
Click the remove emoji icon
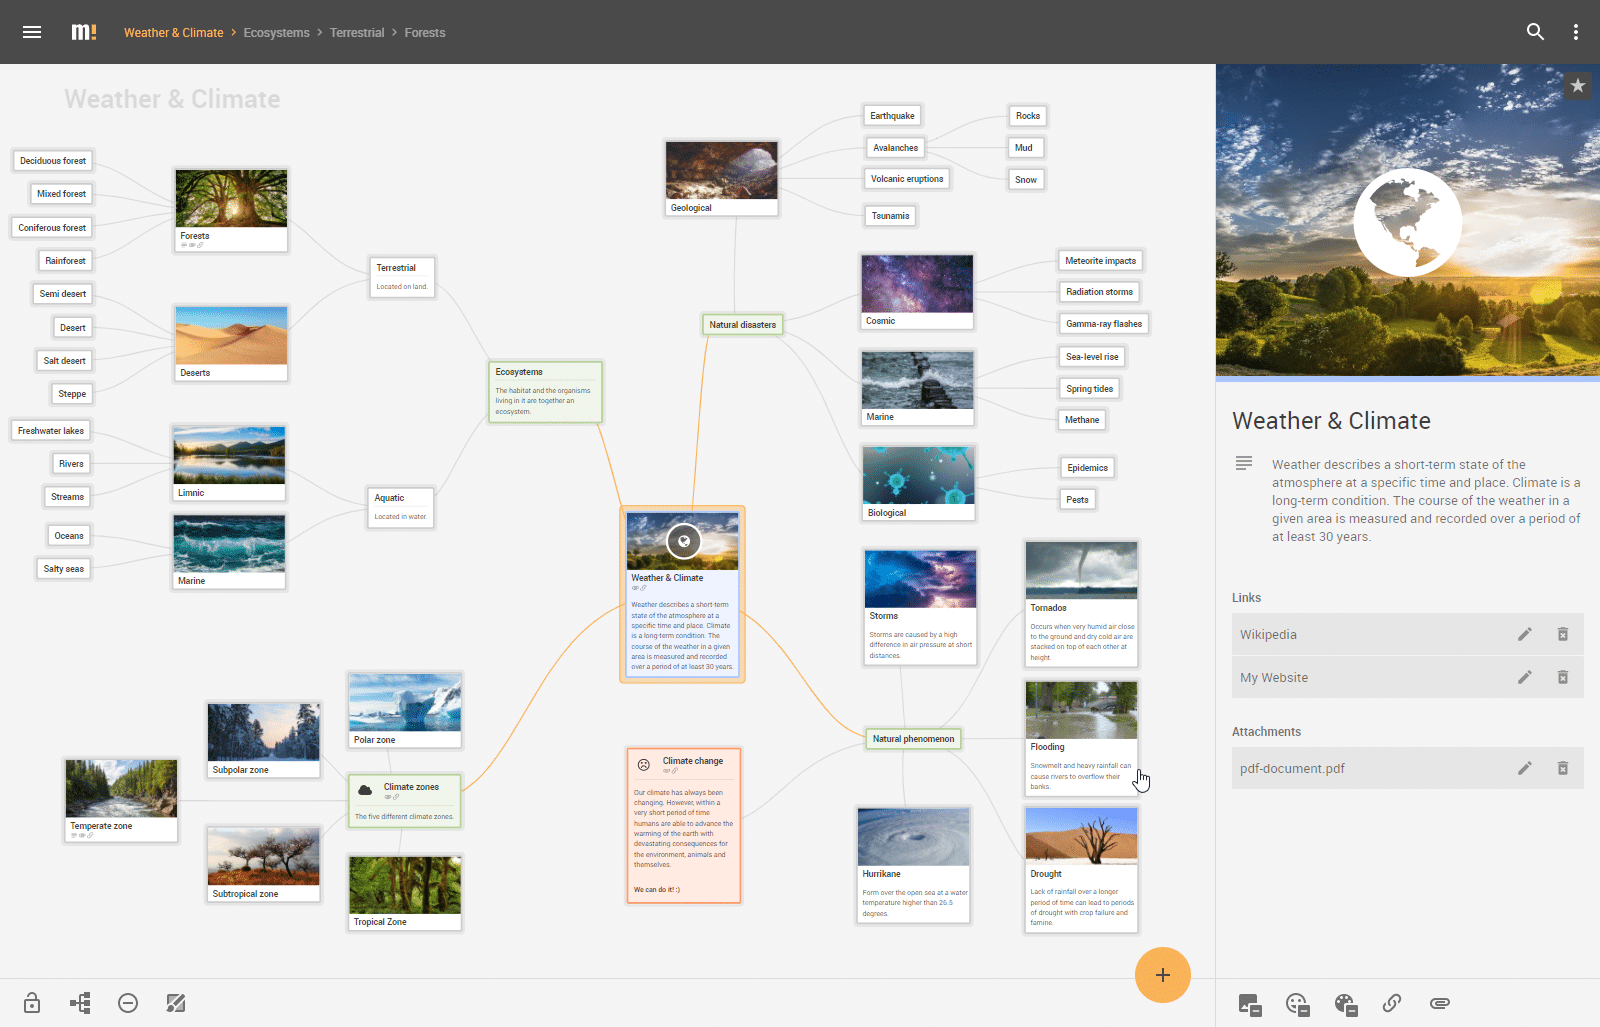[1297, 1004]
